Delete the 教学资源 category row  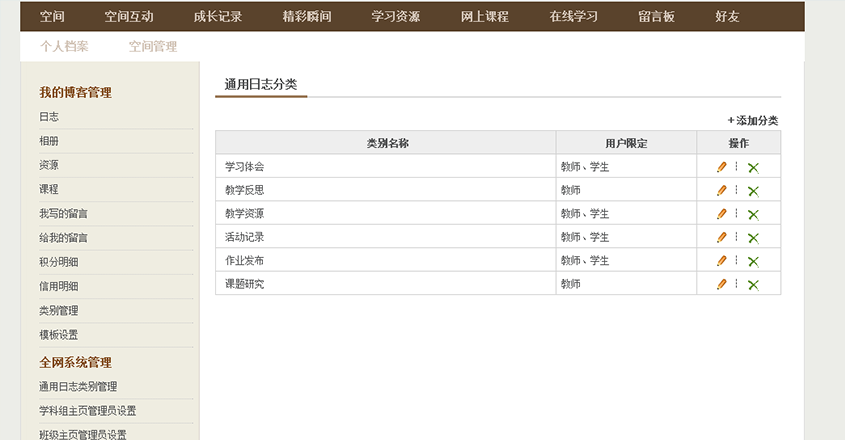[x=753, y=215]
